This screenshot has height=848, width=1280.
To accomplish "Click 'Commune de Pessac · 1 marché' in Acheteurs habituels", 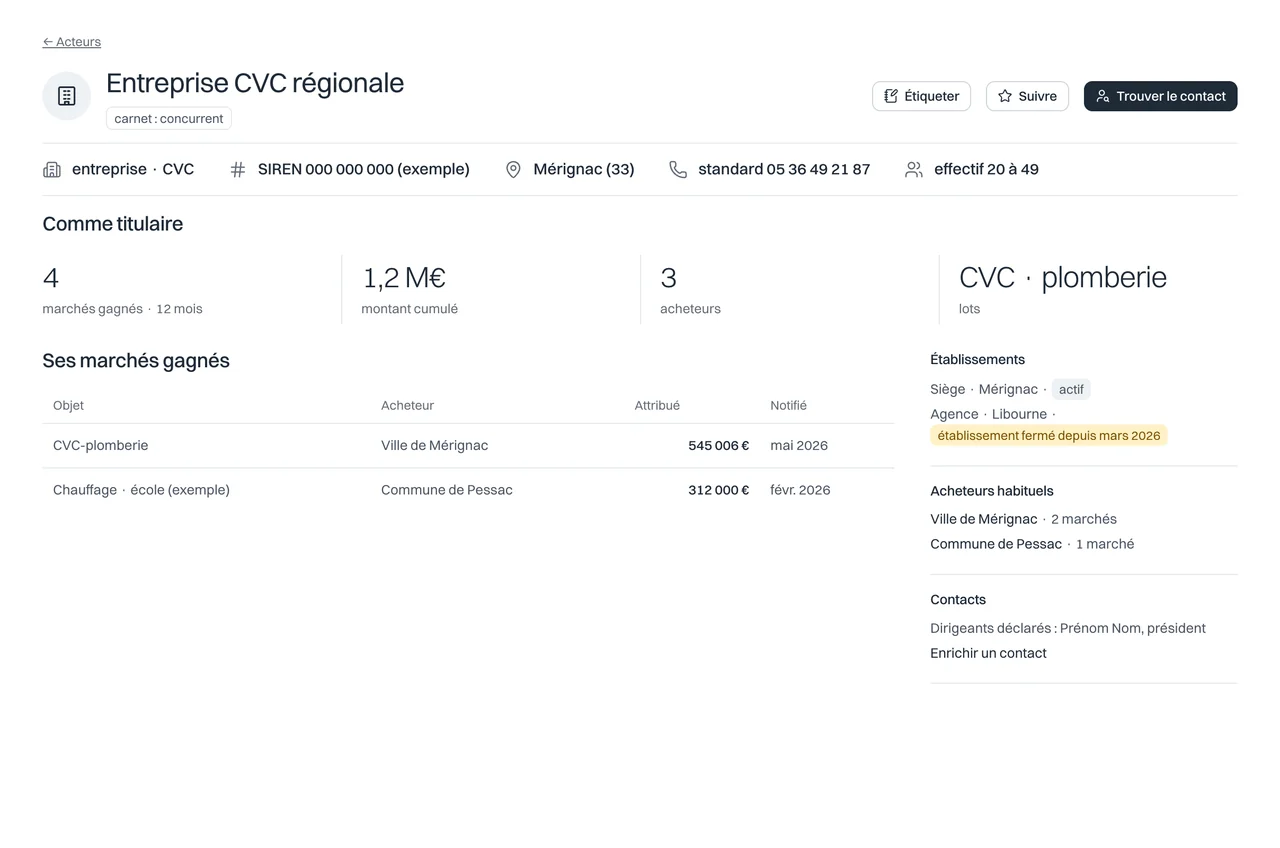I will (x=1032, y=544).
